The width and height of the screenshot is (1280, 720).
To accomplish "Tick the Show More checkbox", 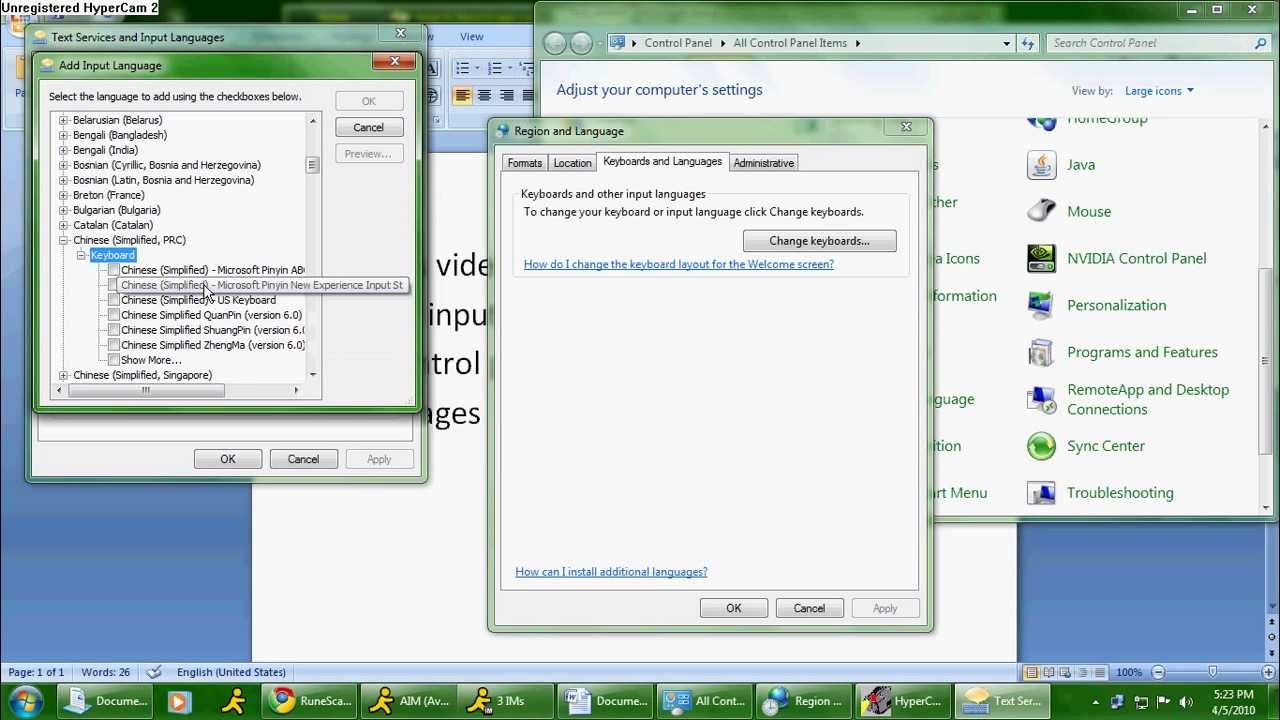I will [114, 360].
